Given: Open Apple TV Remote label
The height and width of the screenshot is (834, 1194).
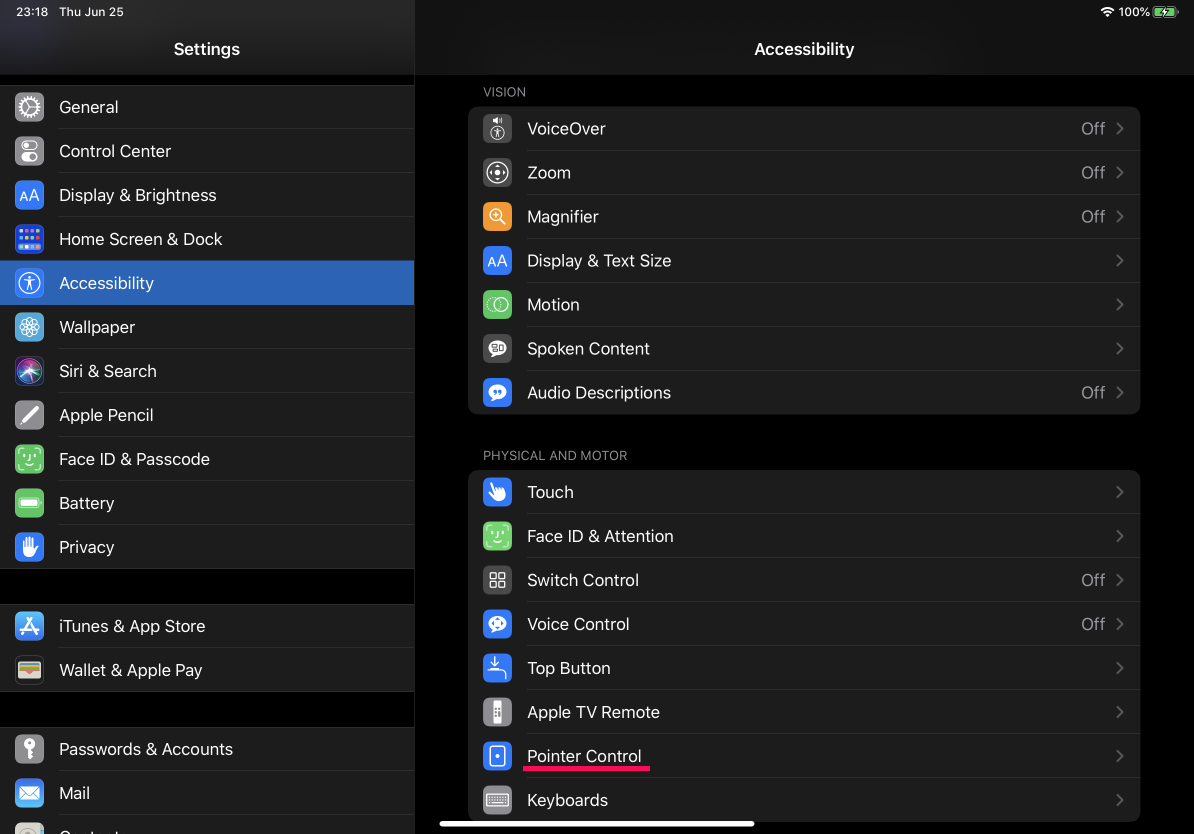Looking at the screenshot, I should [x=593, y=713].
